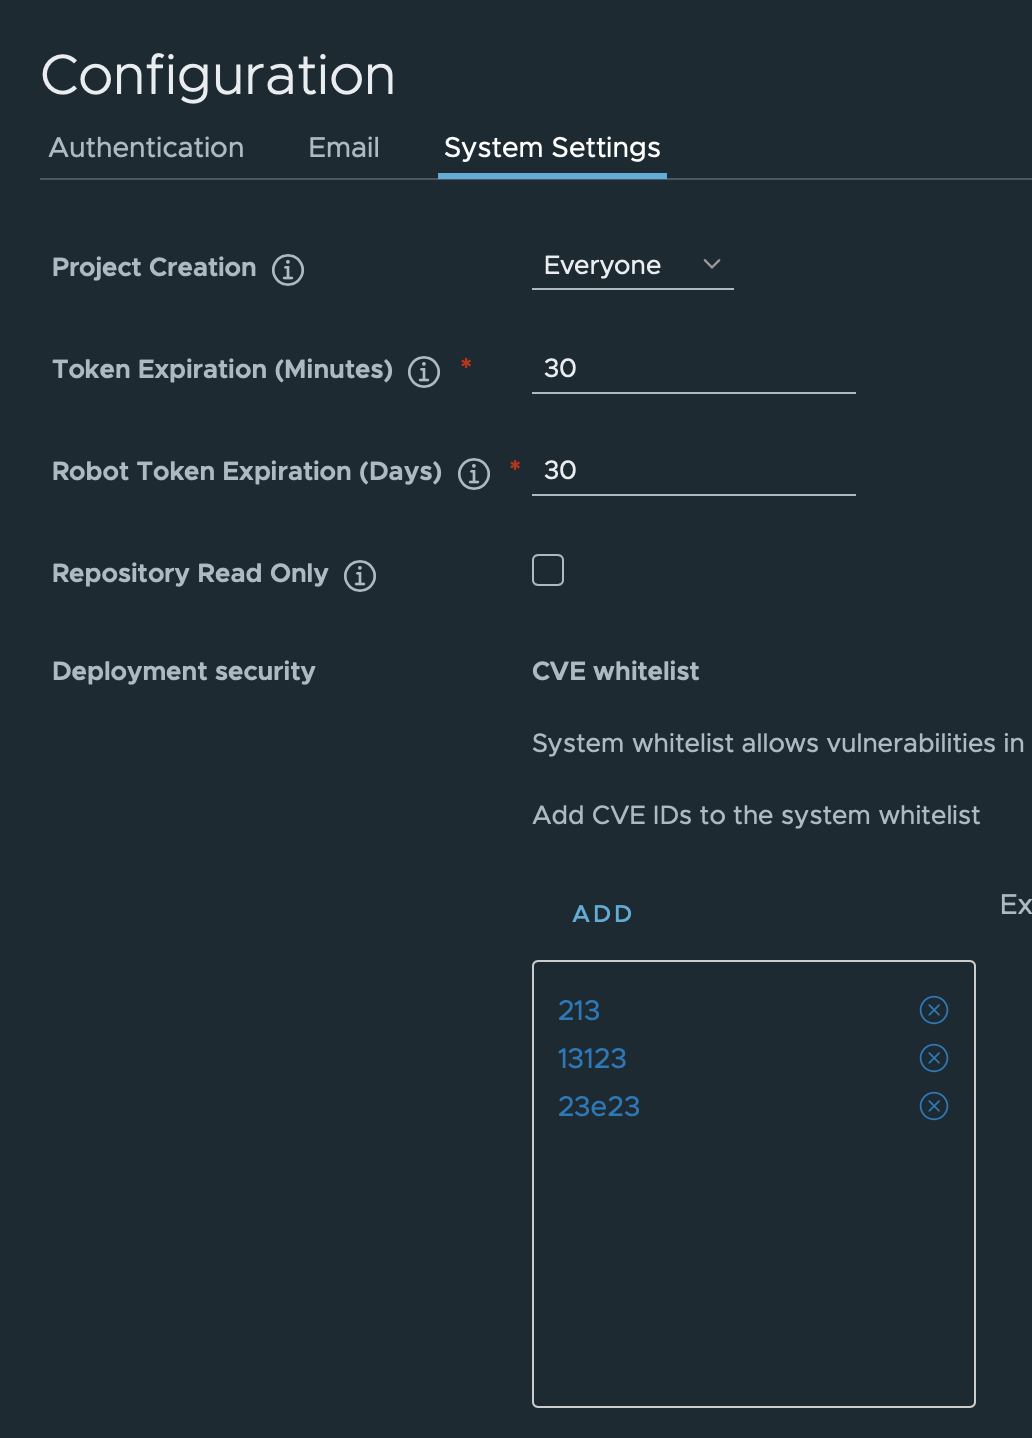Remove CVE entry 213 from the whitelist

pyautogui.click(x=932, y=1010)
